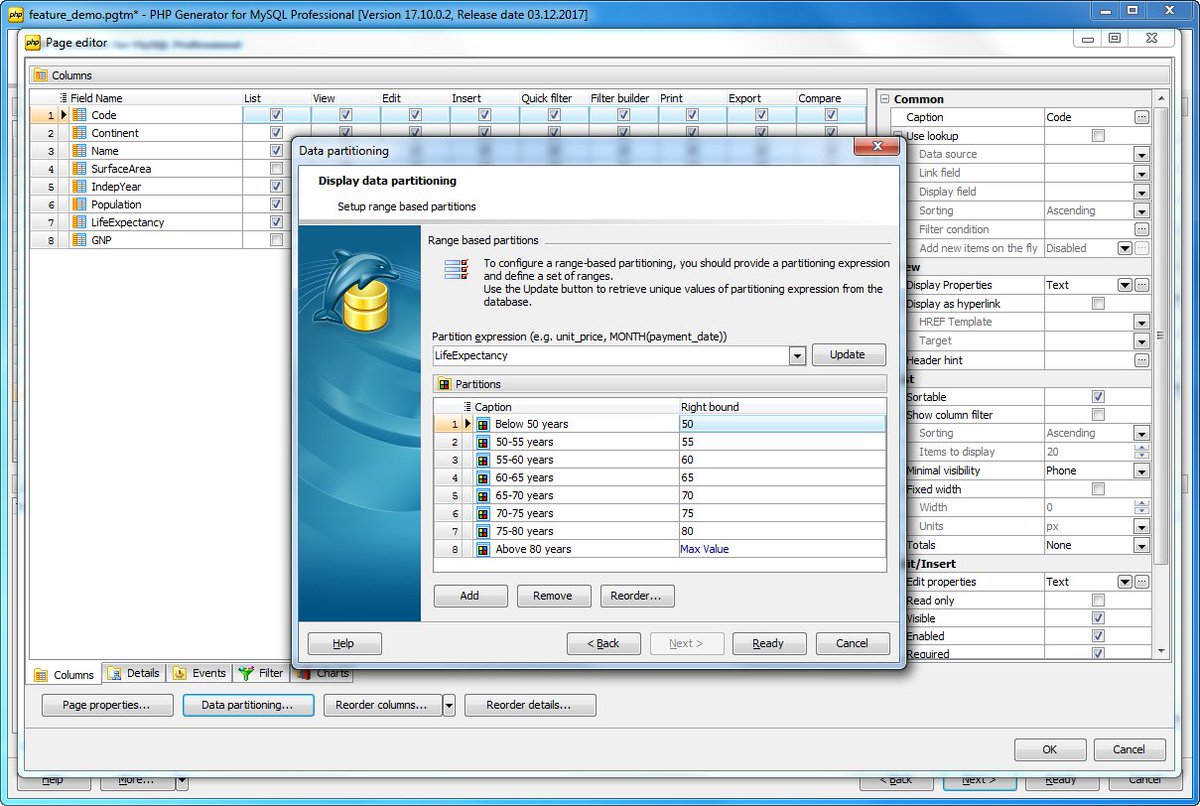Click the 'Below 50 years' partition icon
Screen dimensions: 1200x806
[x=483, y=424]
